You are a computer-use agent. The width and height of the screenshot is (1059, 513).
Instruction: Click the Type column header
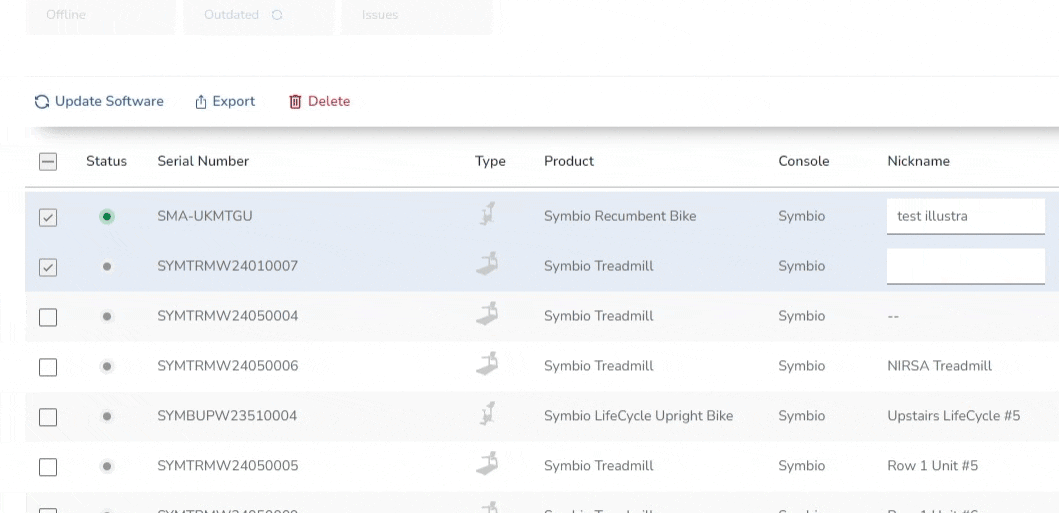click(490, 161)
